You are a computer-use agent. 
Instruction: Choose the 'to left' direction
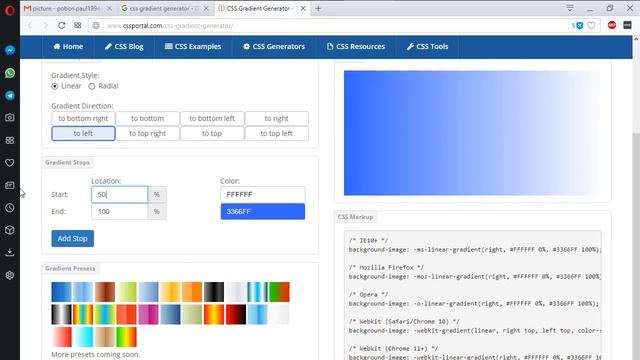(x=83, y=133)
